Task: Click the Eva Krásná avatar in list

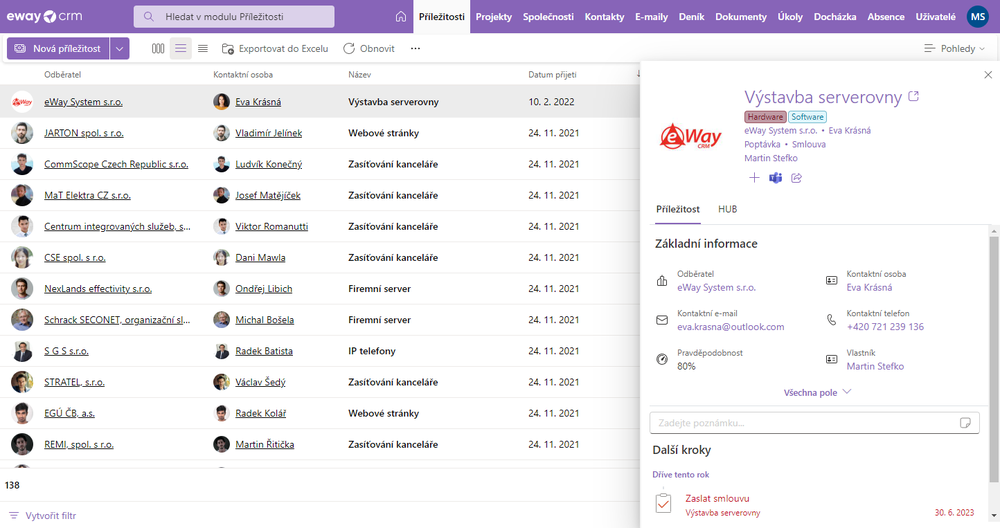Action: pos(221,101)
